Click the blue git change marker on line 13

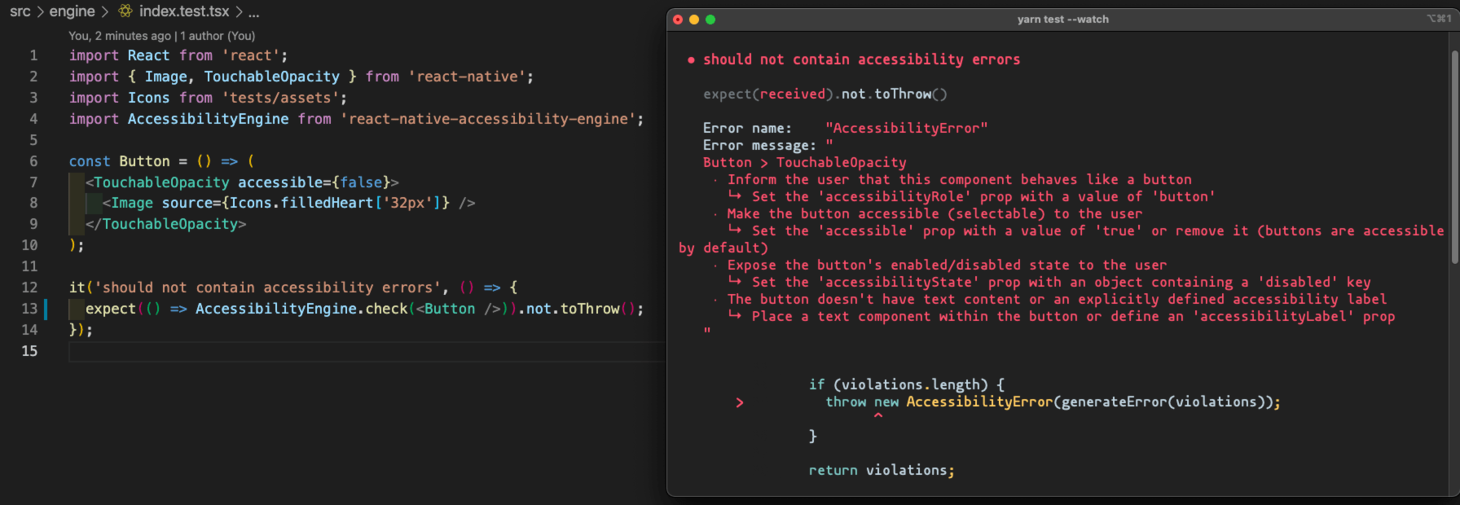pyautogui.click(x=46, y=309)
